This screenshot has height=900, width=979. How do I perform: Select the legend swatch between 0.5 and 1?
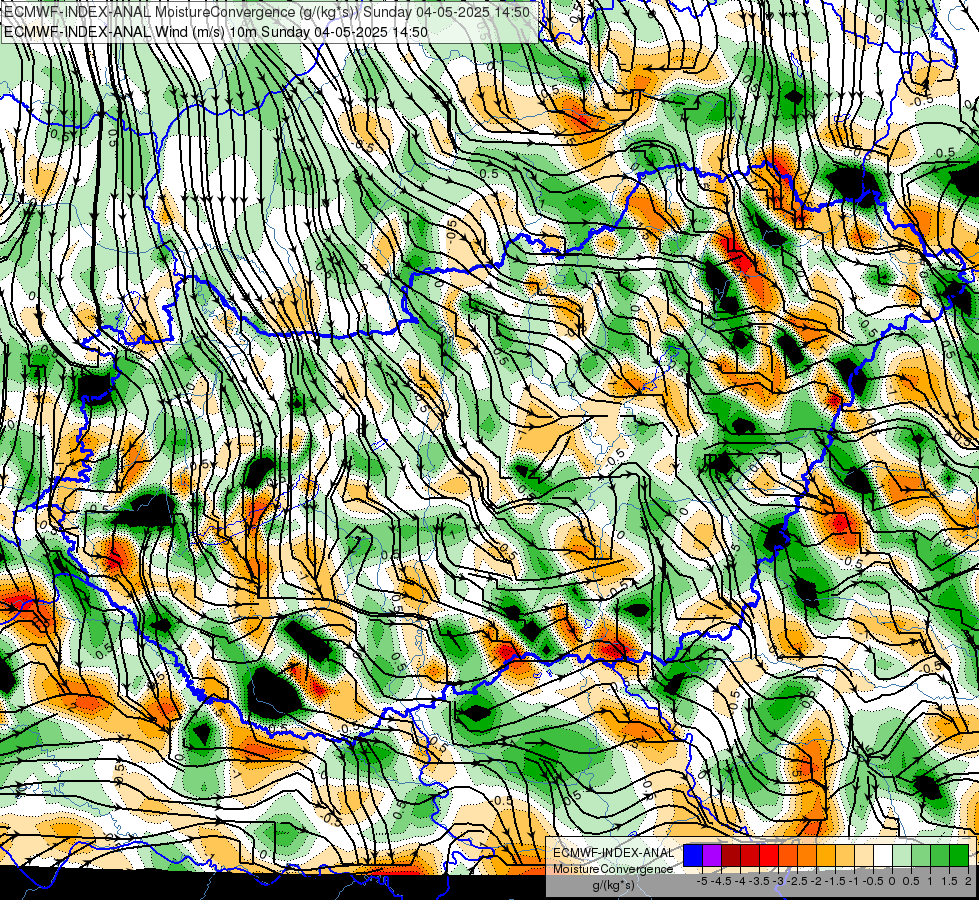tap(921, 855)
